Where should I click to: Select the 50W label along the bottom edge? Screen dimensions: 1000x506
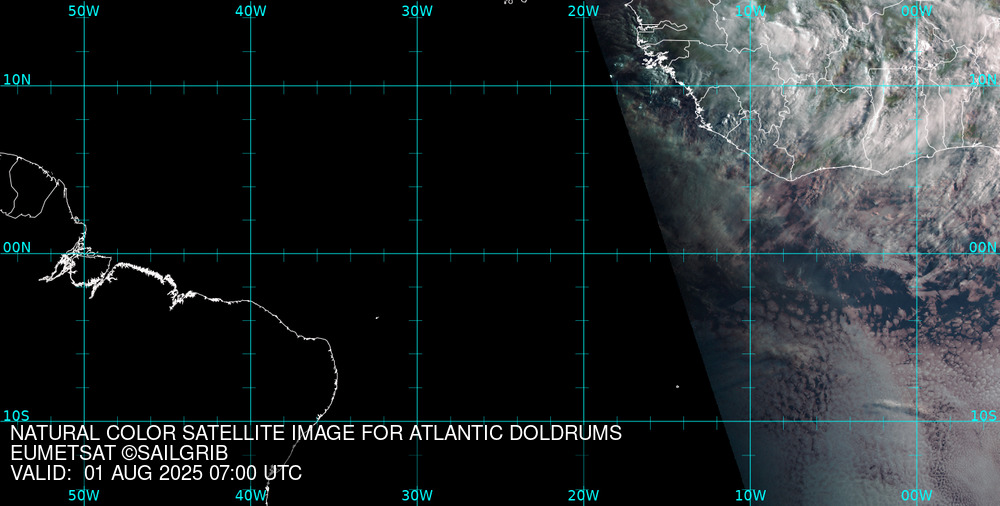pyautogui.click(x=84, y=496)
